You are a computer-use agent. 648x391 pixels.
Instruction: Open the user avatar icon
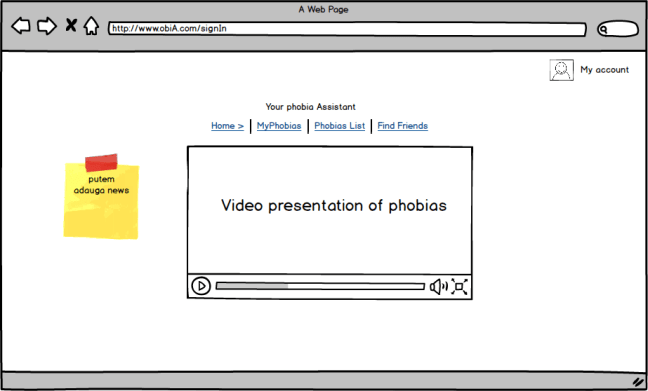click(561, 70)
